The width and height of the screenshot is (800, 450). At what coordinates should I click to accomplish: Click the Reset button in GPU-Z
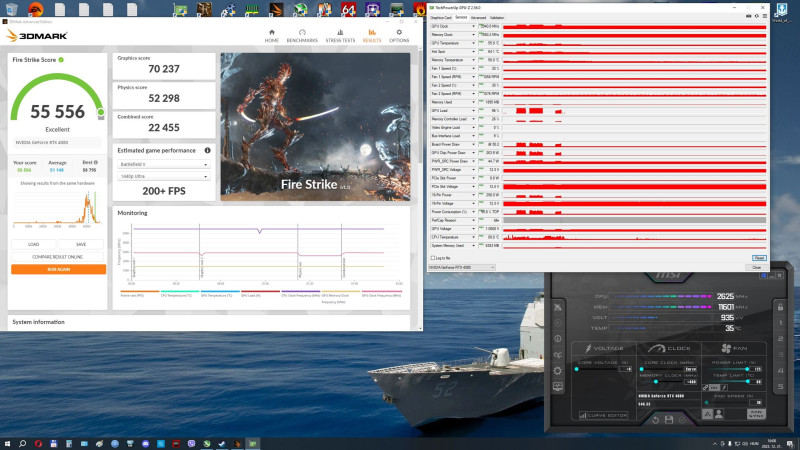[759, 258]
